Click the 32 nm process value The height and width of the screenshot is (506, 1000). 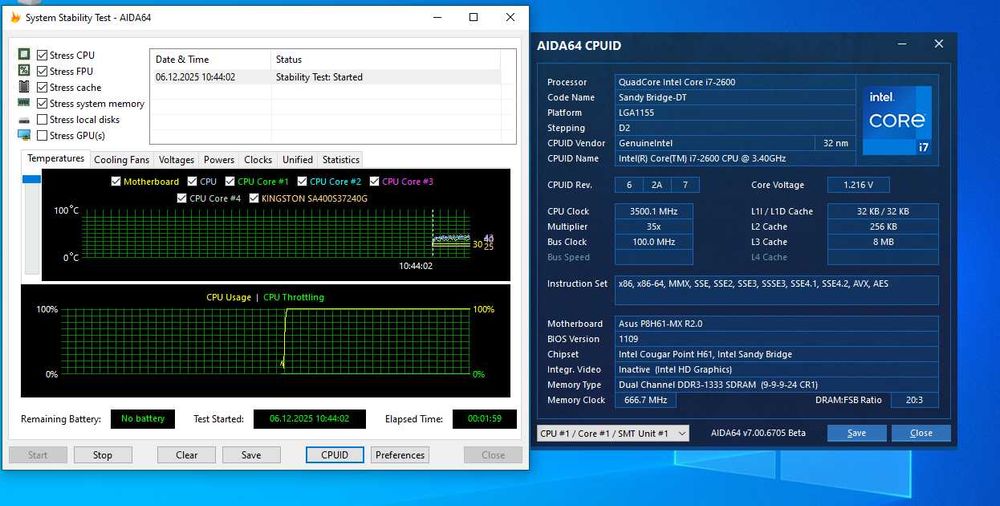coord(835,143)
